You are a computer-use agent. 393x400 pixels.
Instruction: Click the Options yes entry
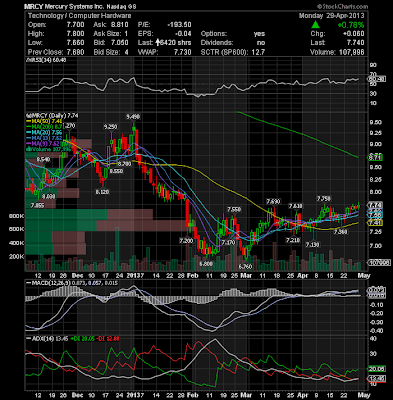point(259,34)
